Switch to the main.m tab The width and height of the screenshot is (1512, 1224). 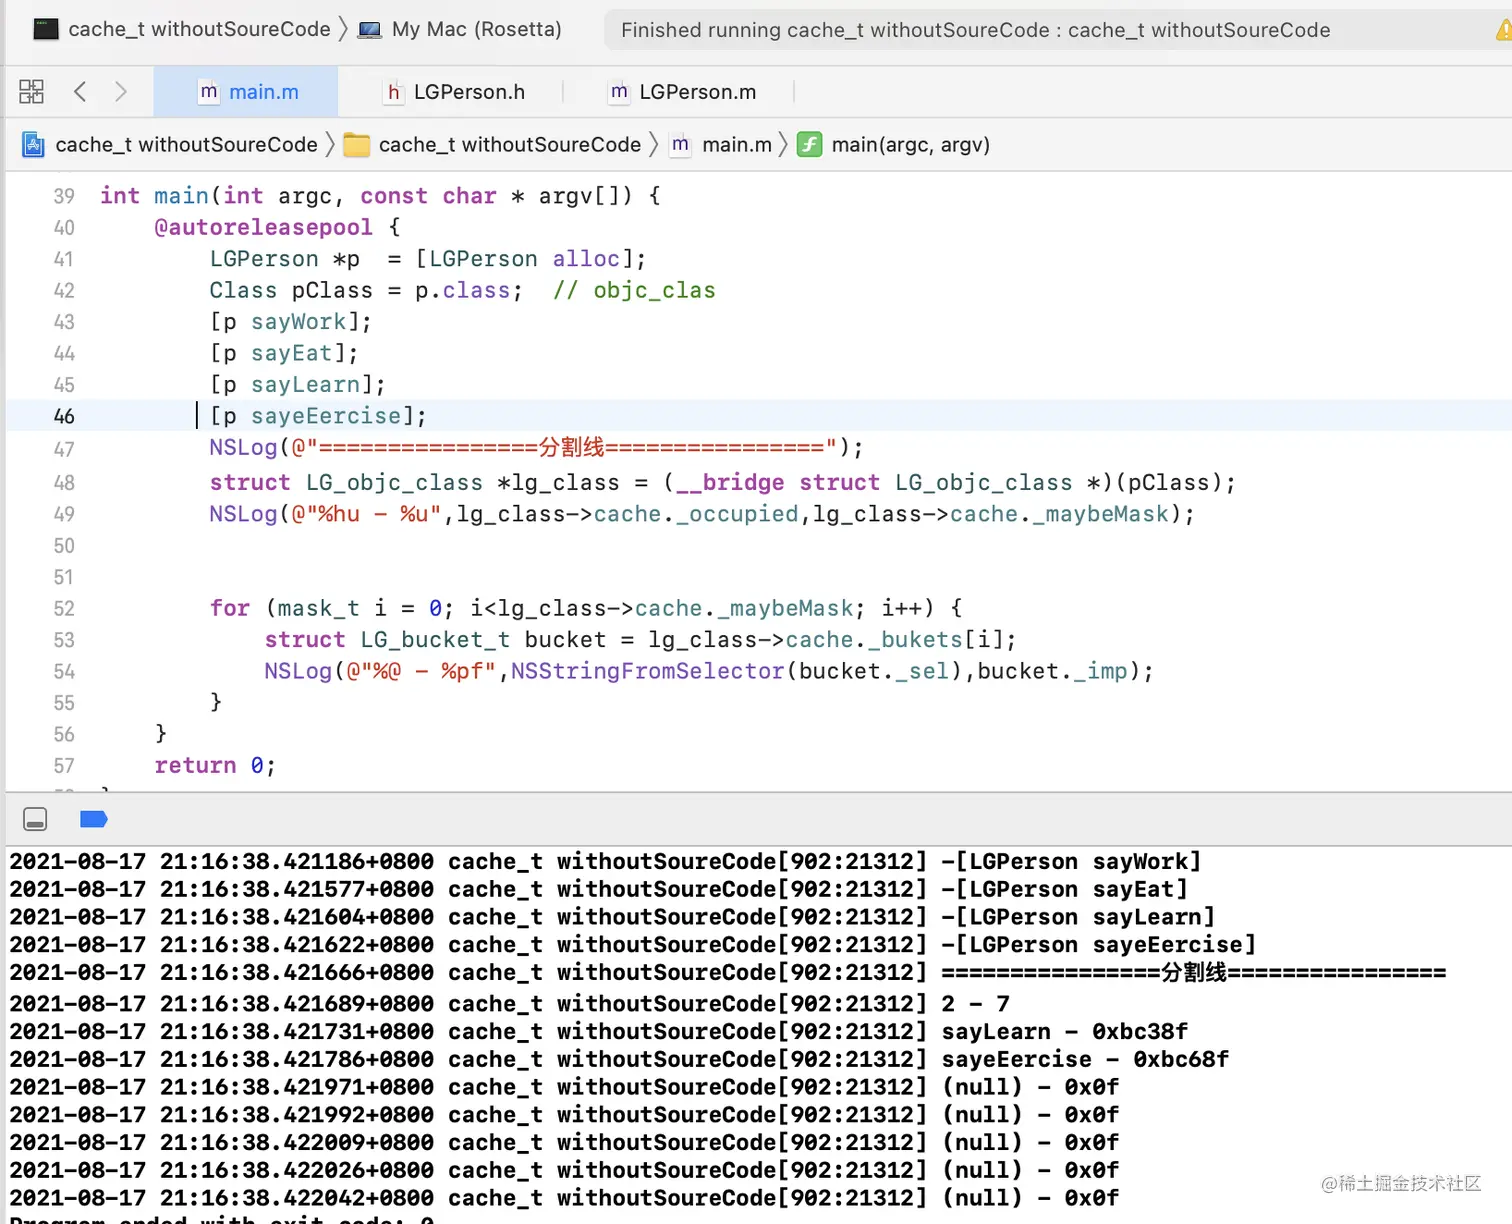246,92
